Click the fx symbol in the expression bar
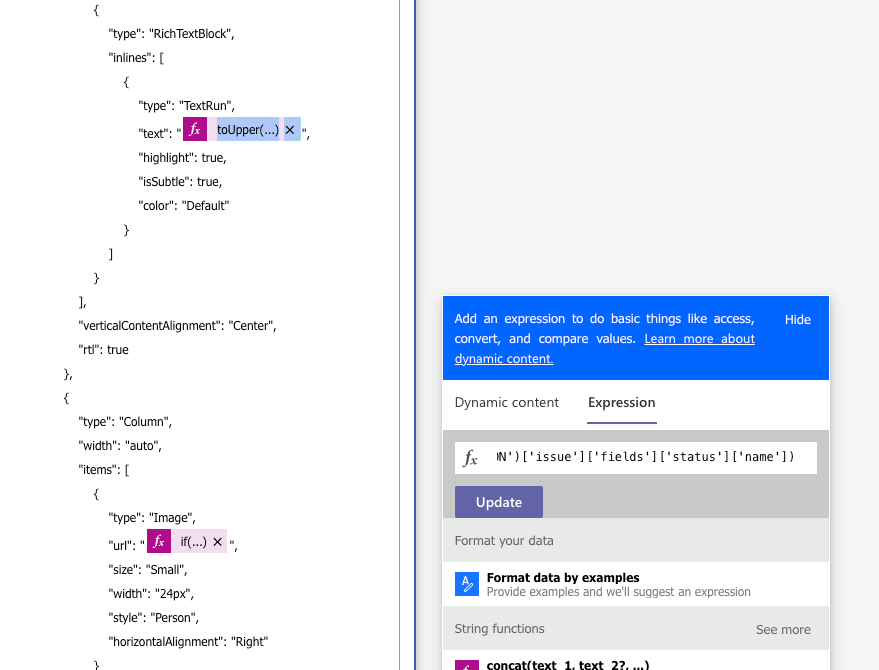 pos(470,457)
